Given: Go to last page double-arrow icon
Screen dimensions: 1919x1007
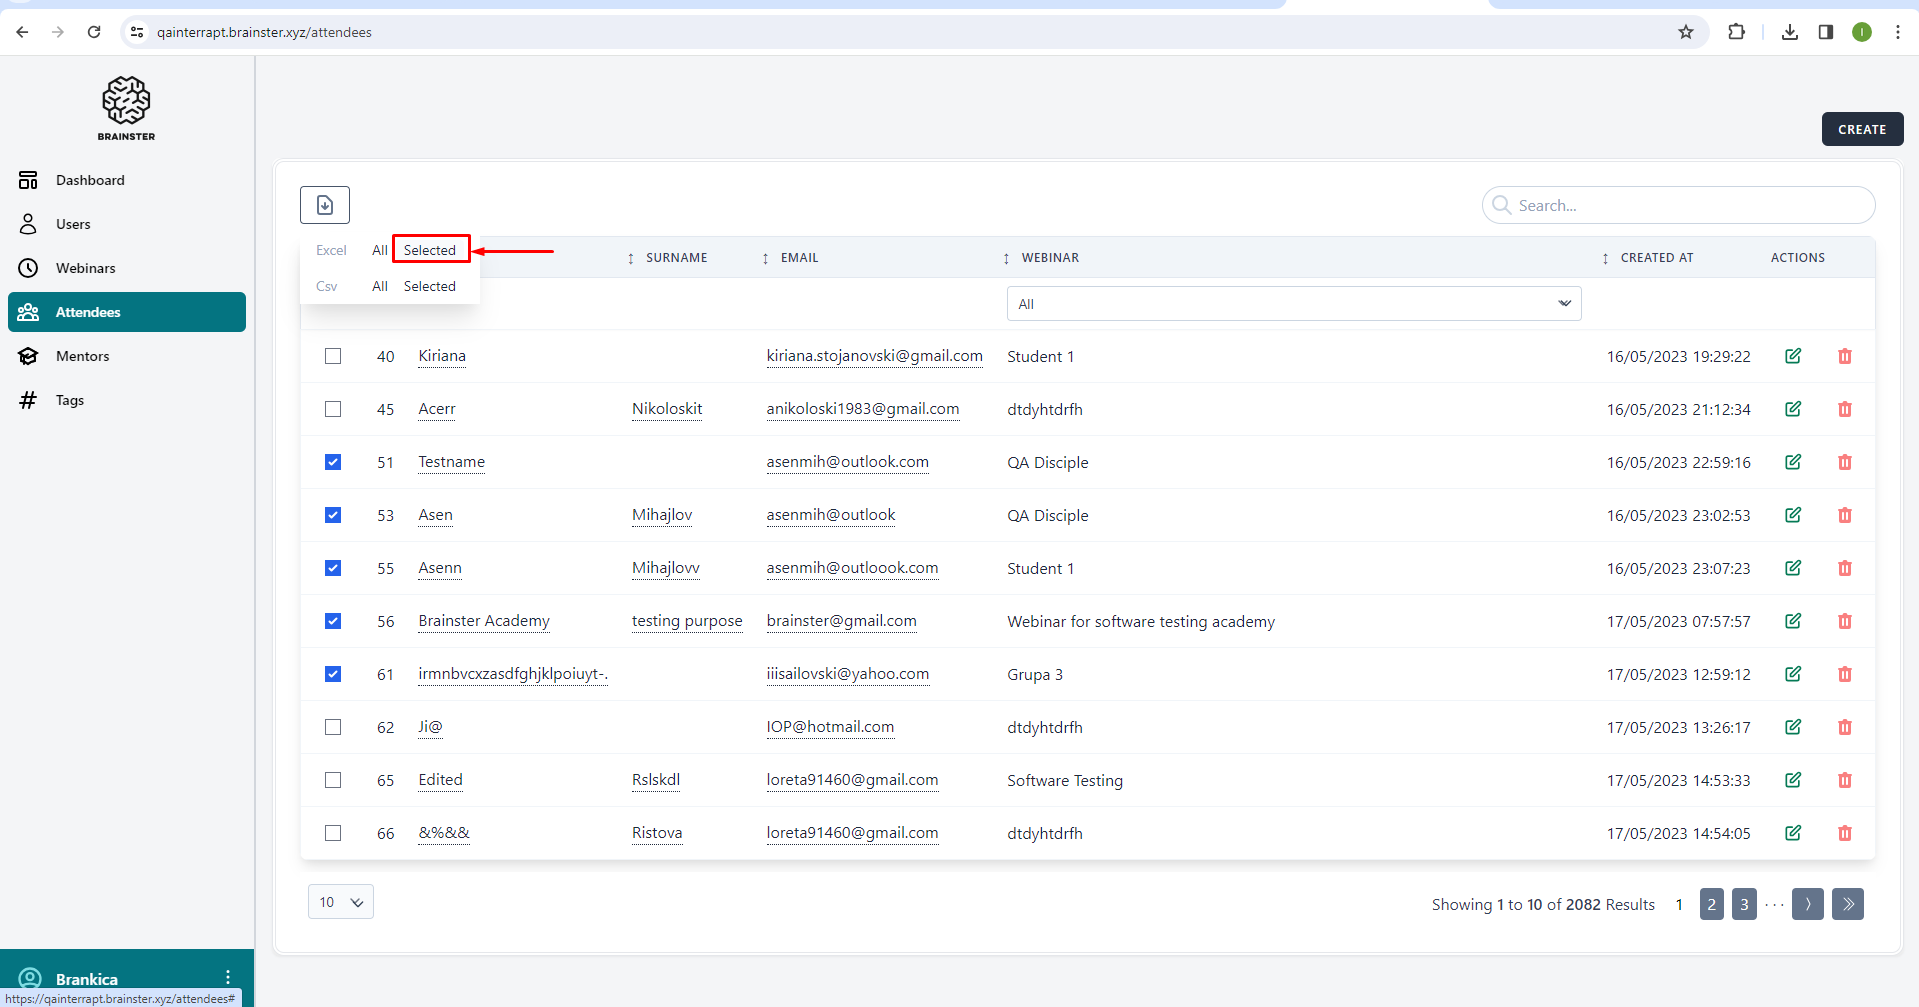Looking at the screenshot, I should pyautogui.click(x=1848, y=904).
